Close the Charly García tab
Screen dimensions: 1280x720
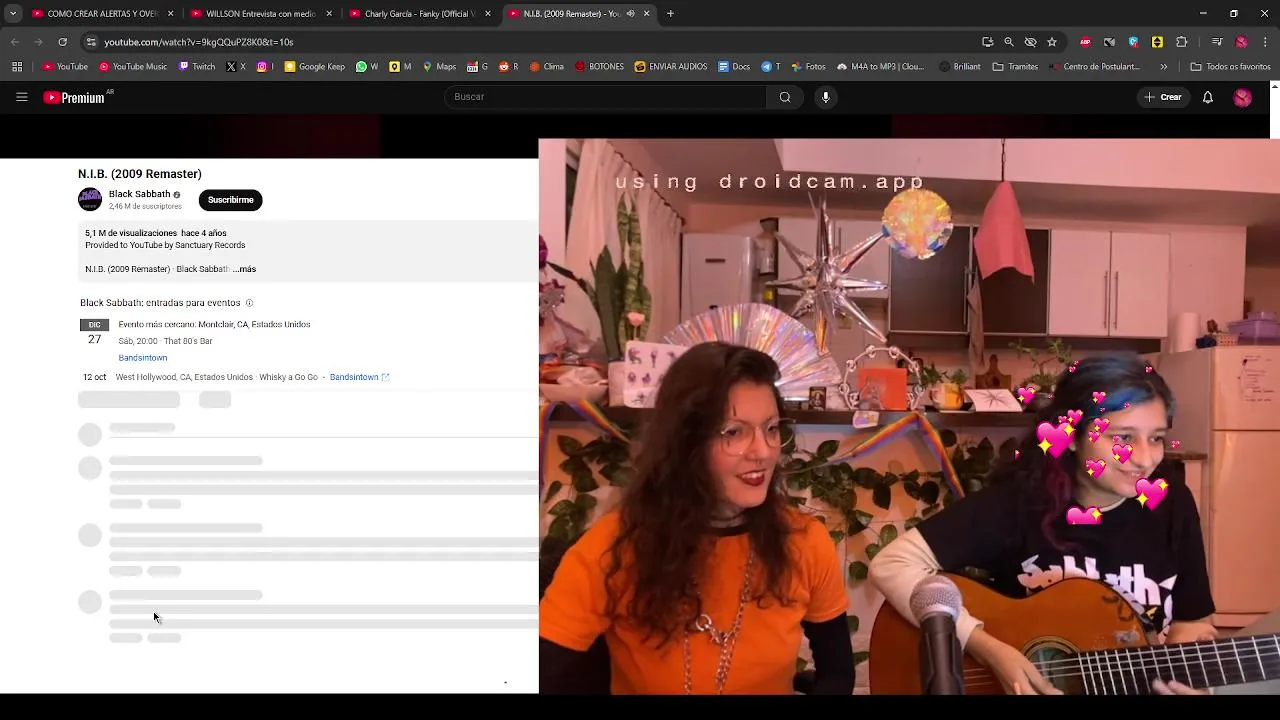[x=488, y=14]
